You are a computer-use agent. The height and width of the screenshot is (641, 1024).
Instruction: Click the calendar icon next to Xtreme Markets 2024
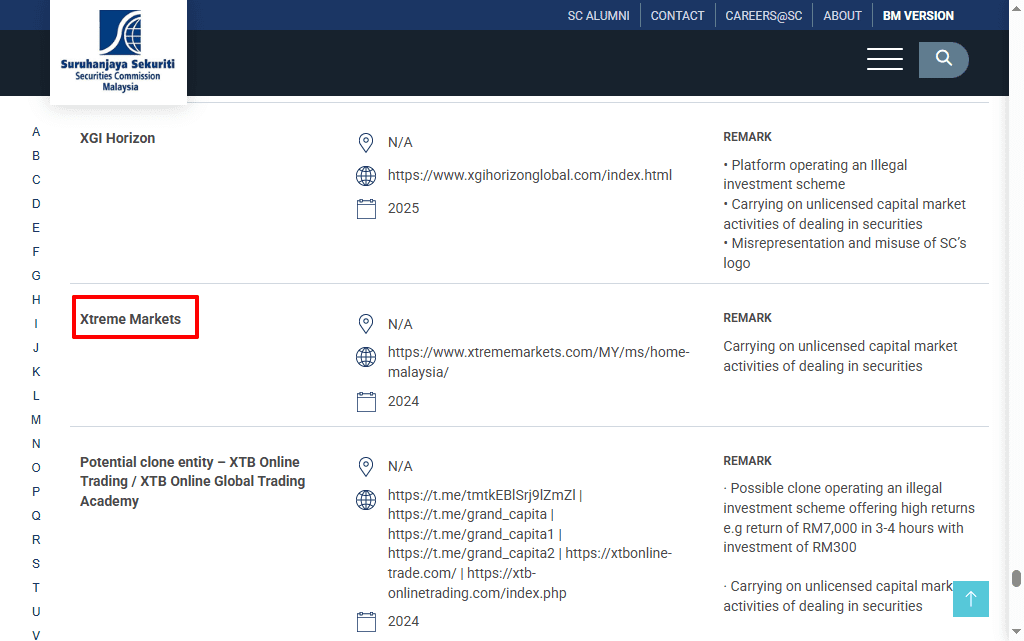(x=366, y=402)
